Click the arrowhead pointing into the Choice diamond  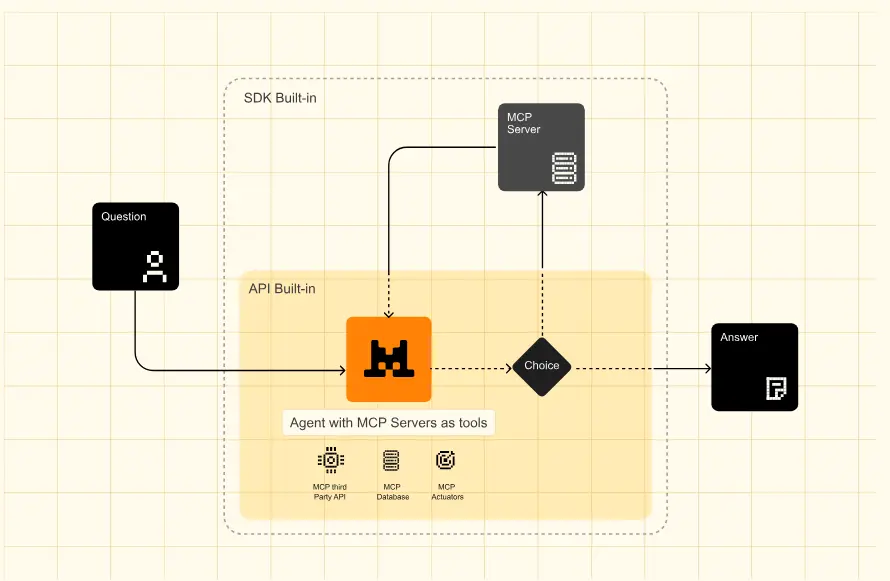pos(507,367)
